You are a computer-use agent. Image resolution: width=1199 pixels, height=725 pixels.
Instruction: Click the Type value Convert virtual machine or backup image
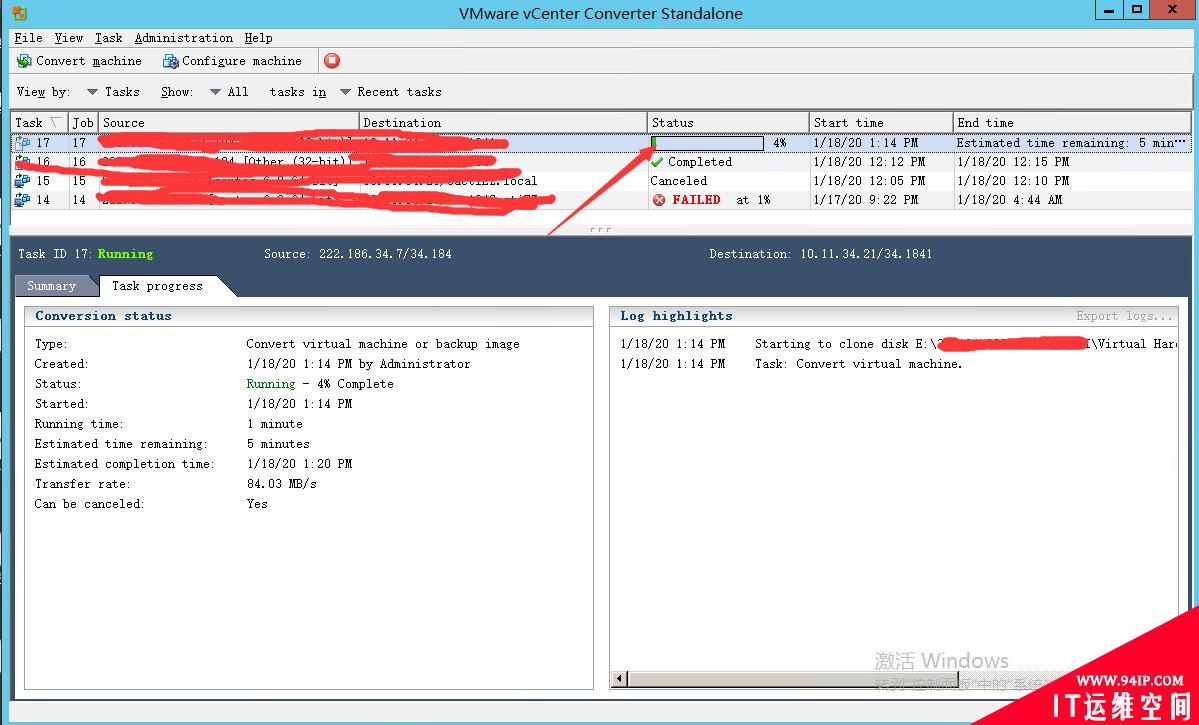coord(383,344)
